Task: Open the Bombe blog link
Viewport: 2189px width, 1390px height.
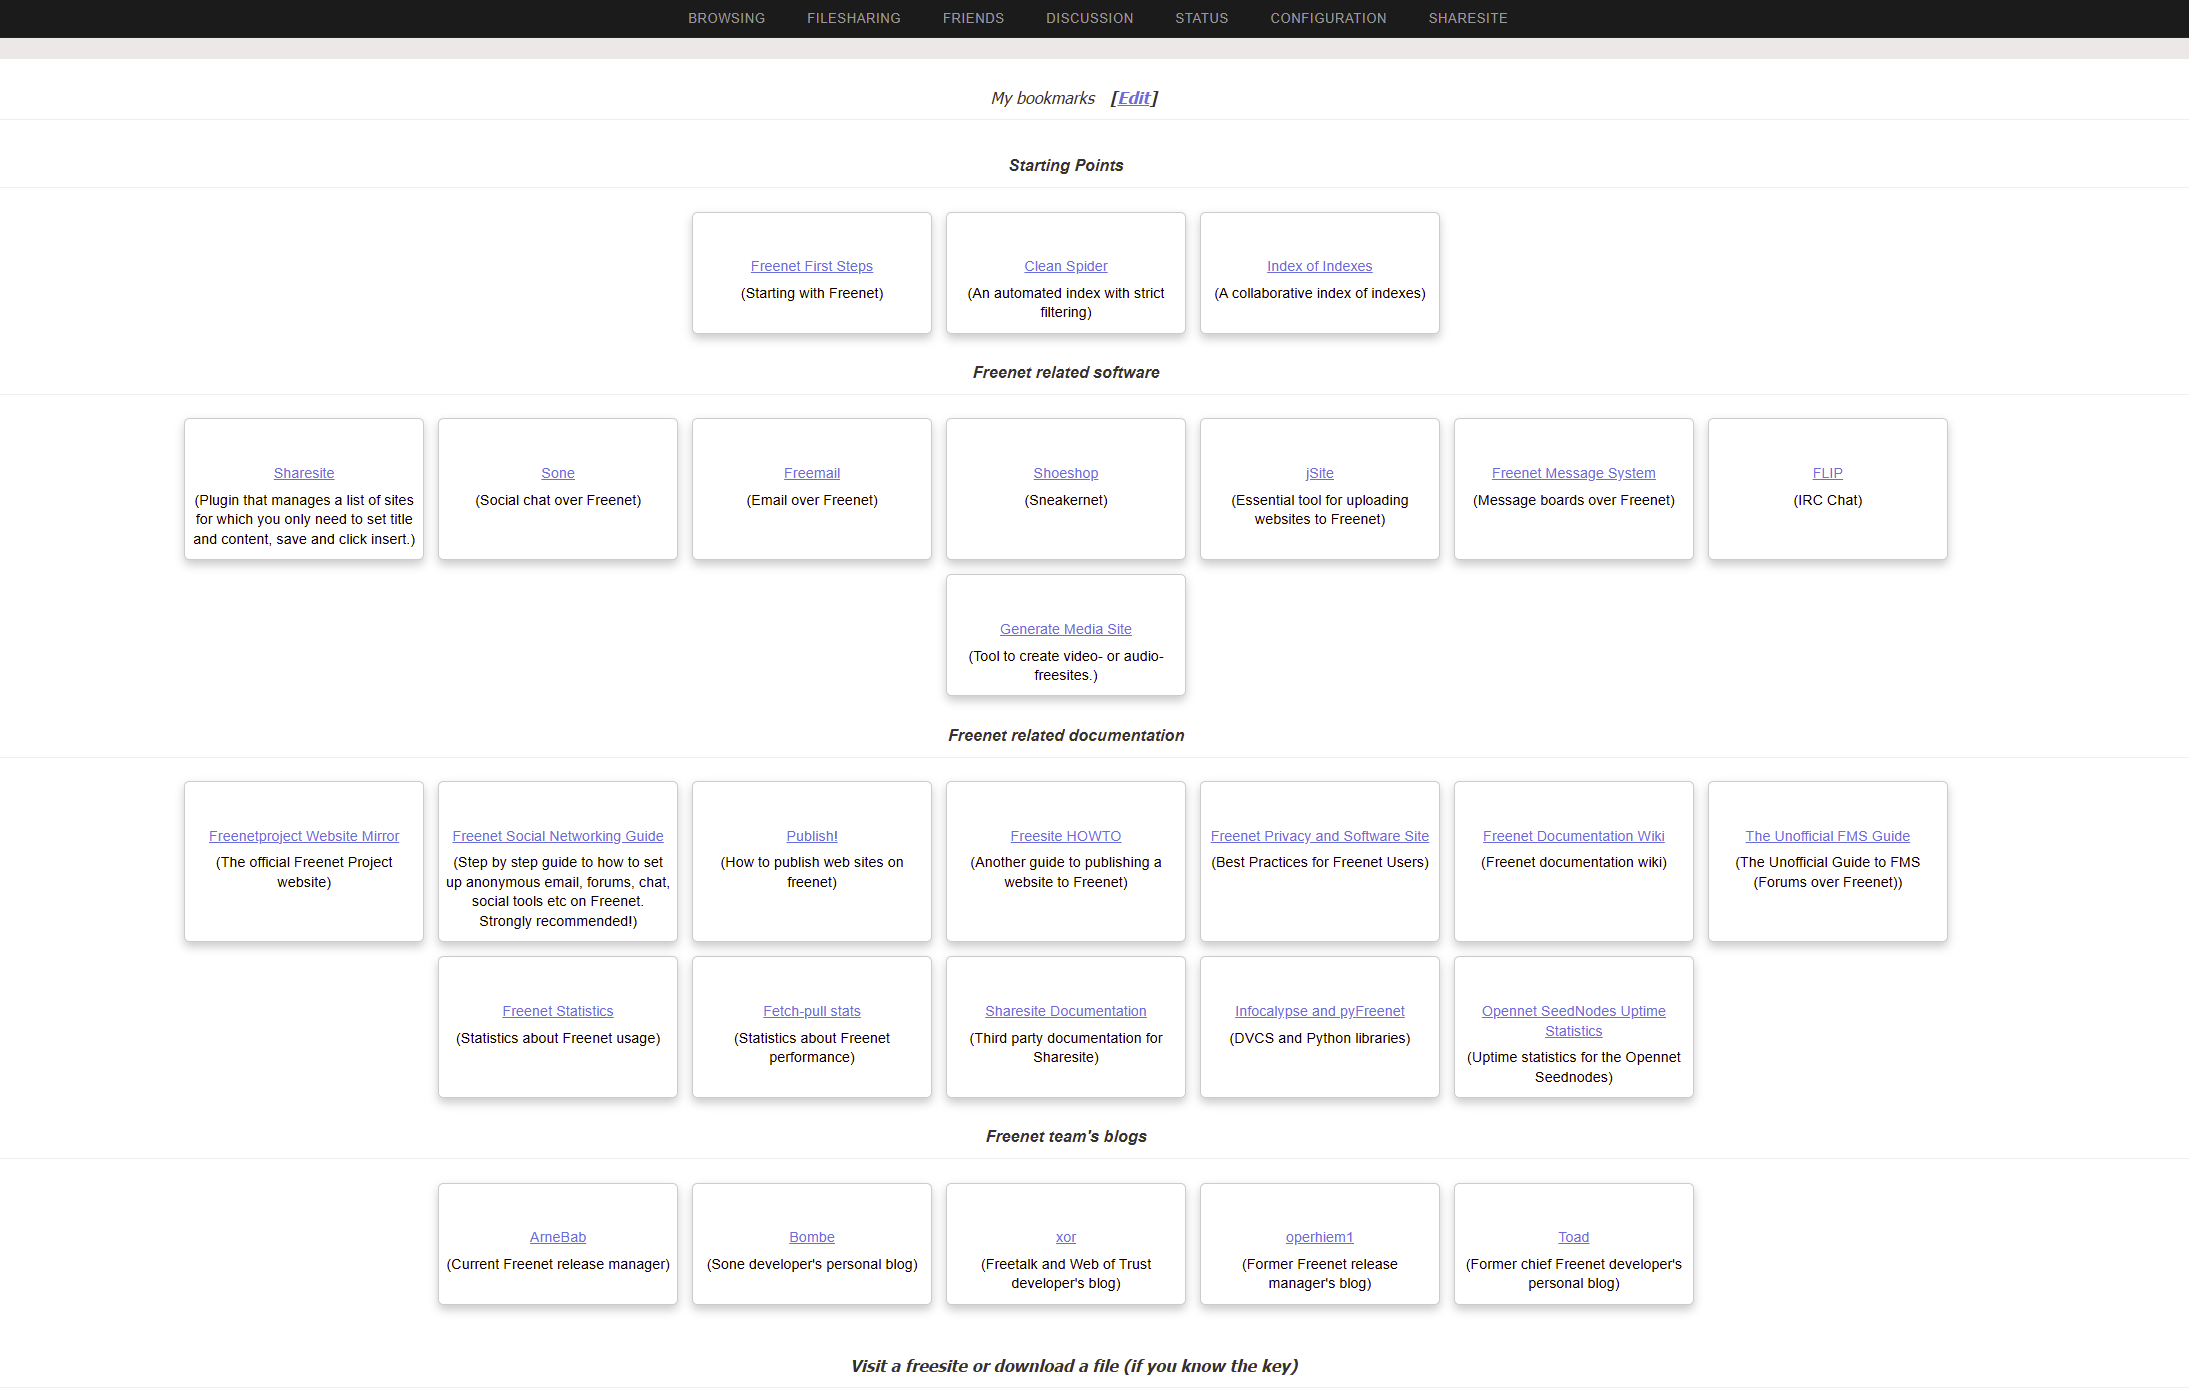Action: [x=811, y=1237]
